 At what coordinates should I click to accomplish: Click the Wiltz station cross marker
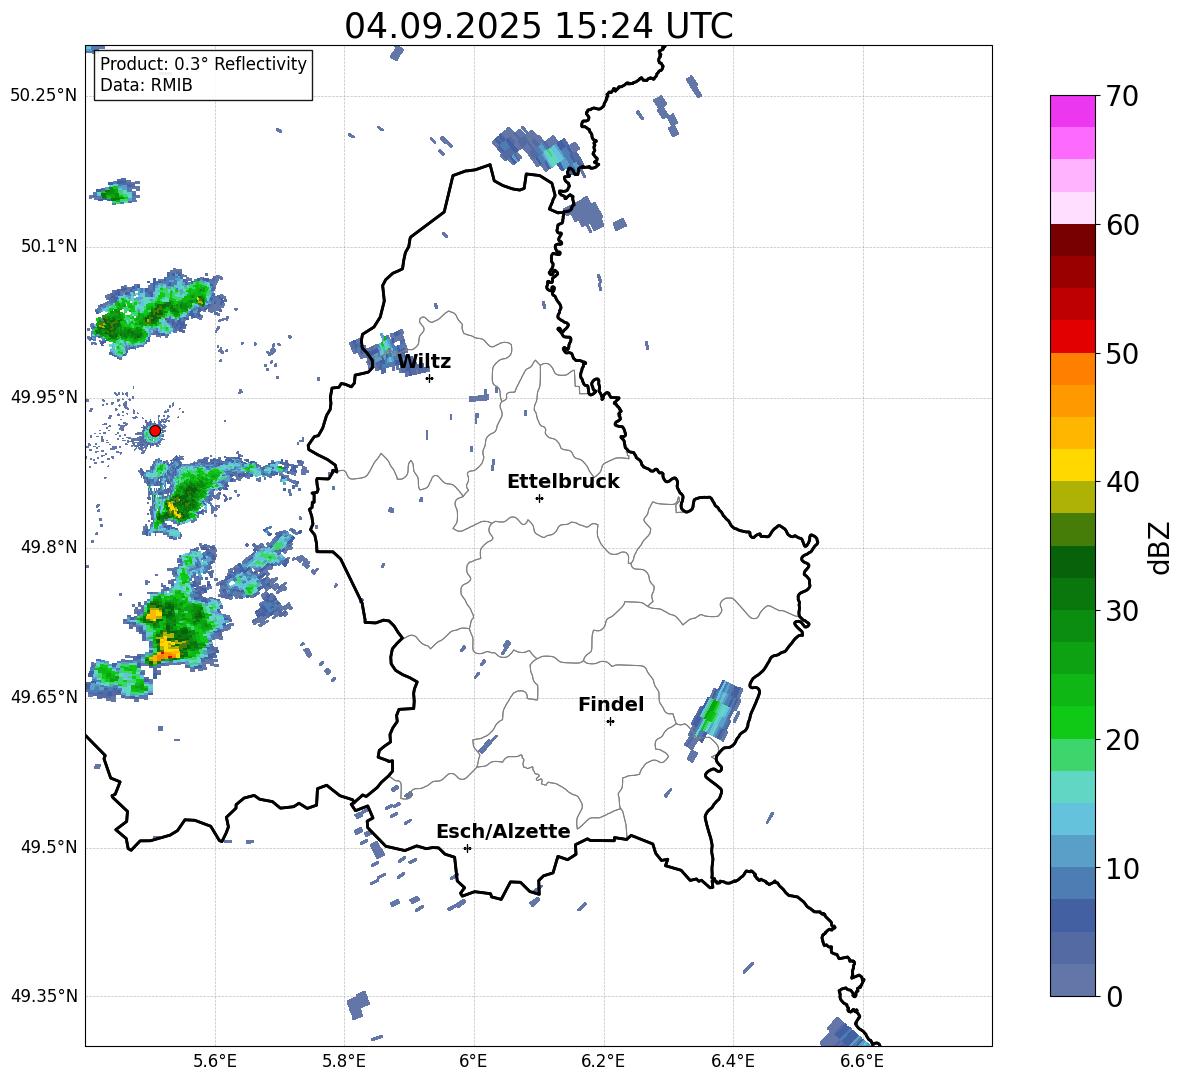(429, 378)
